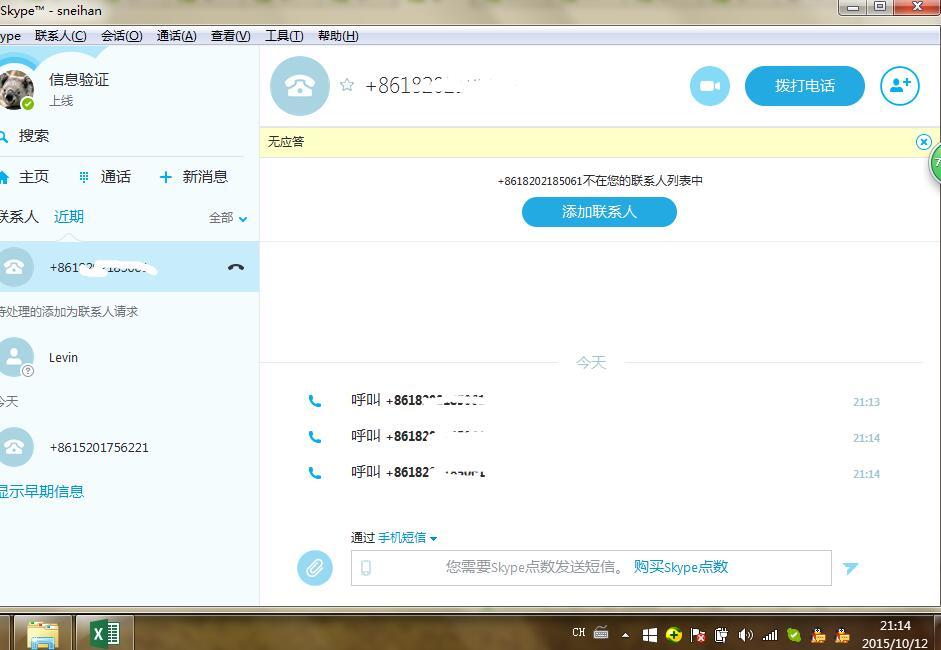Click the add-people icon at top right
This screenshot has height=650, width=941.
pos(899,86)
